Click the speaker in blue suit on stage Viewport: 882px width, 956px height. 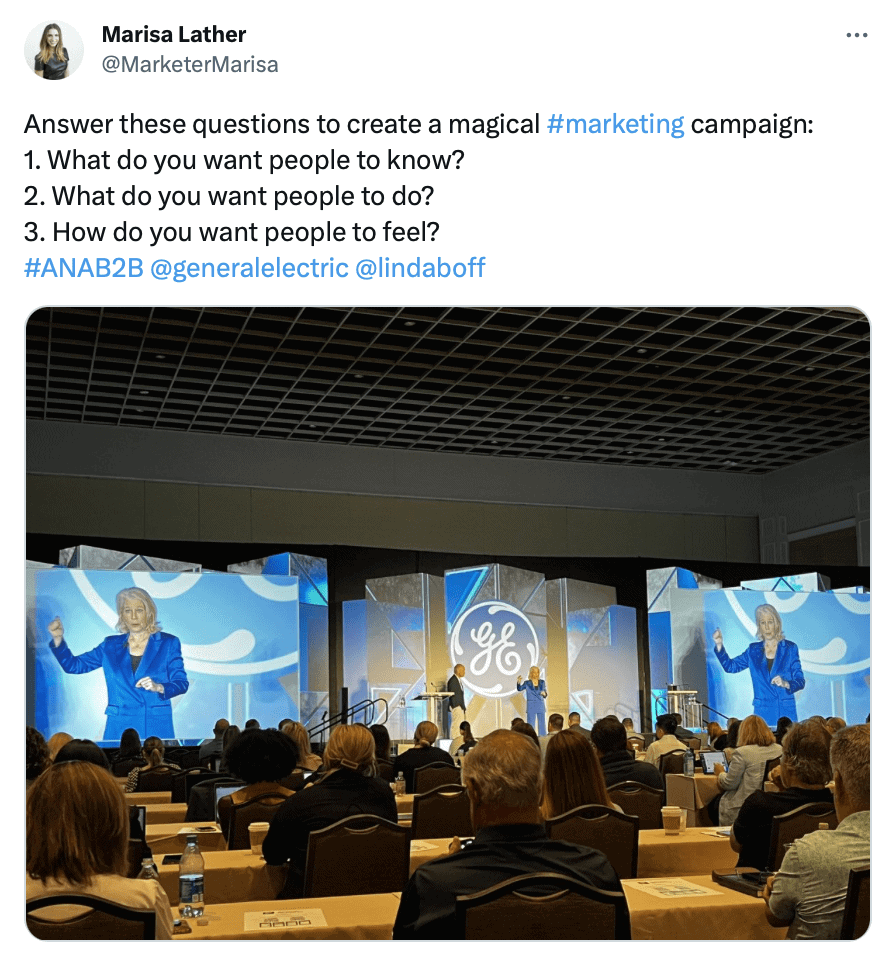click(x=533, y=701)
